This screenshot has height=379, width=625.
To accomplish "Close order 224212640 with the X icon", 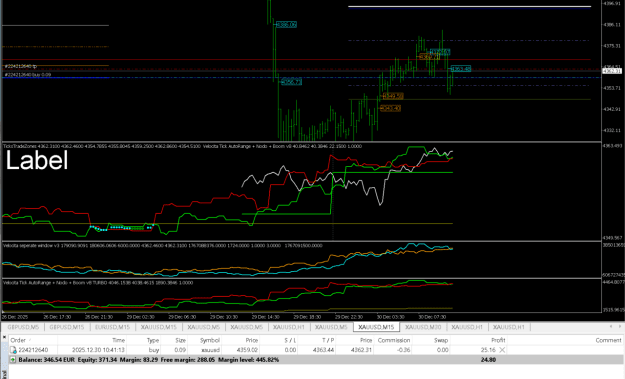I will click(x=502, y=350).
